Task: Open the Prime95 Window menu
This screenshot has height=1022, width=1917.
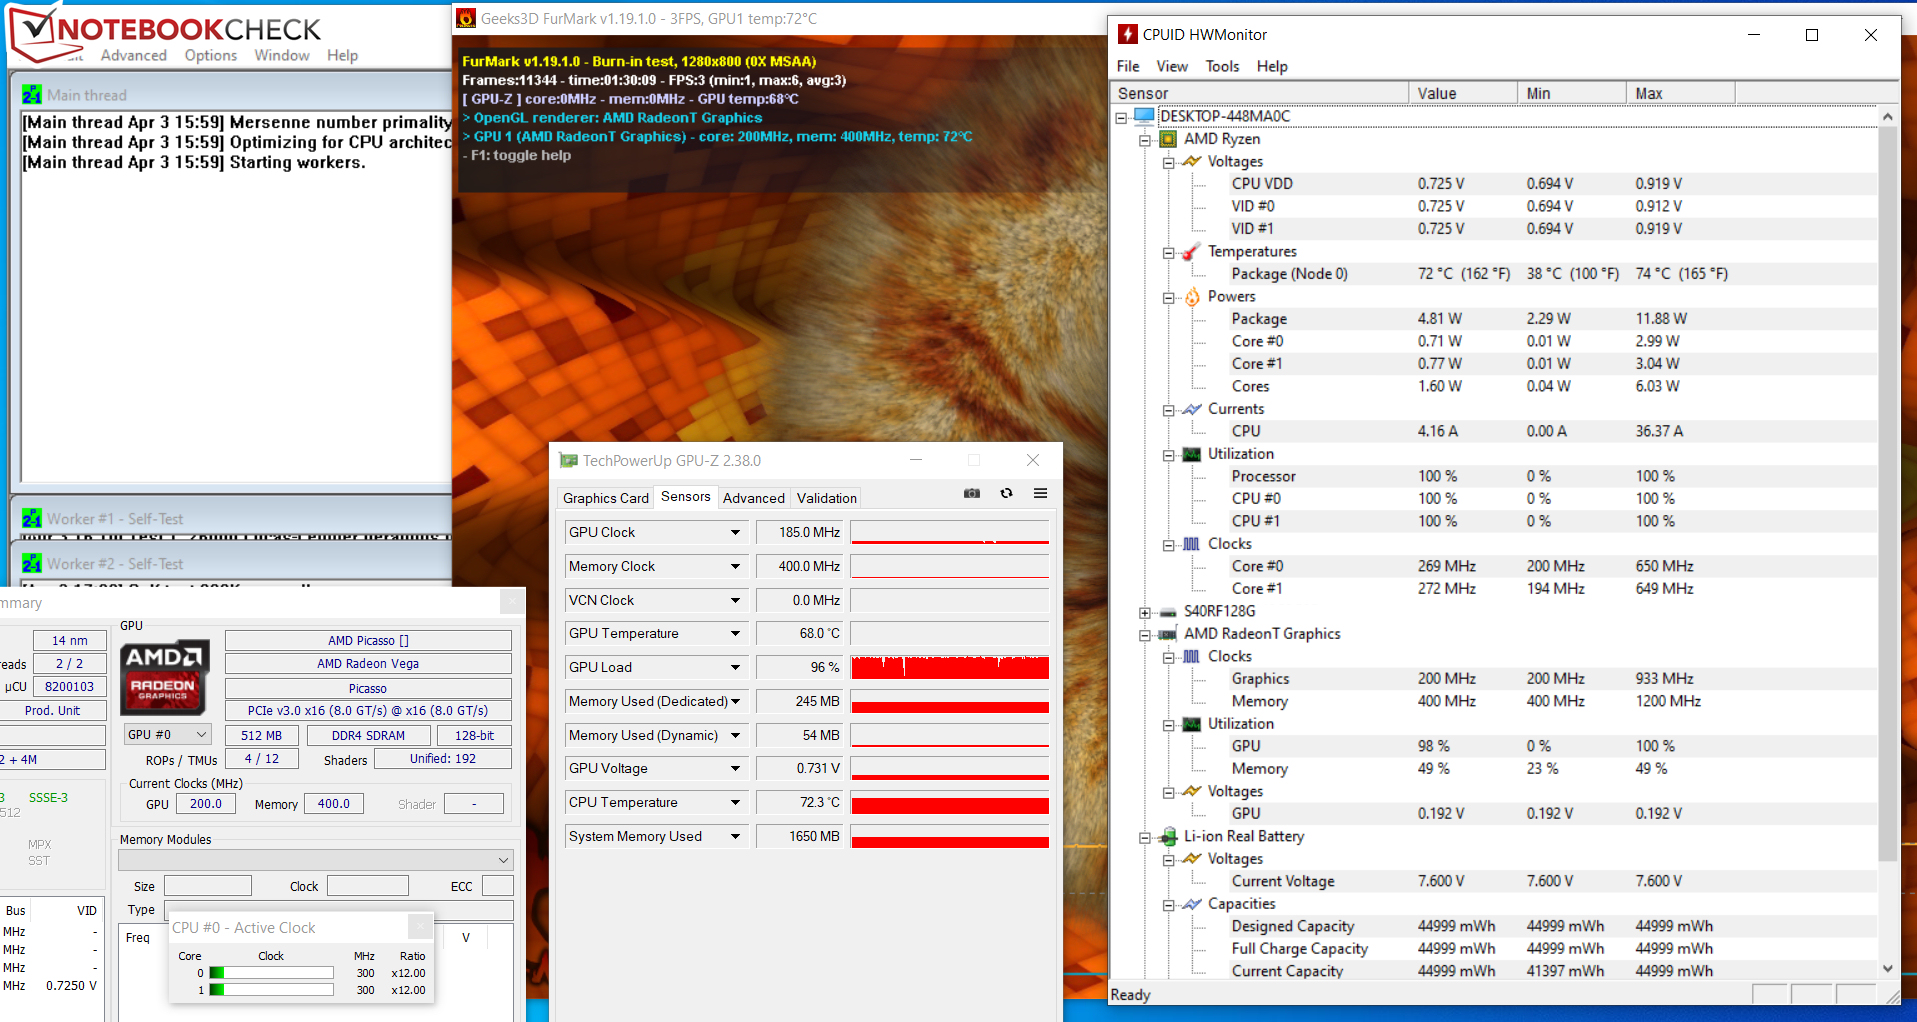Action: 282,56
